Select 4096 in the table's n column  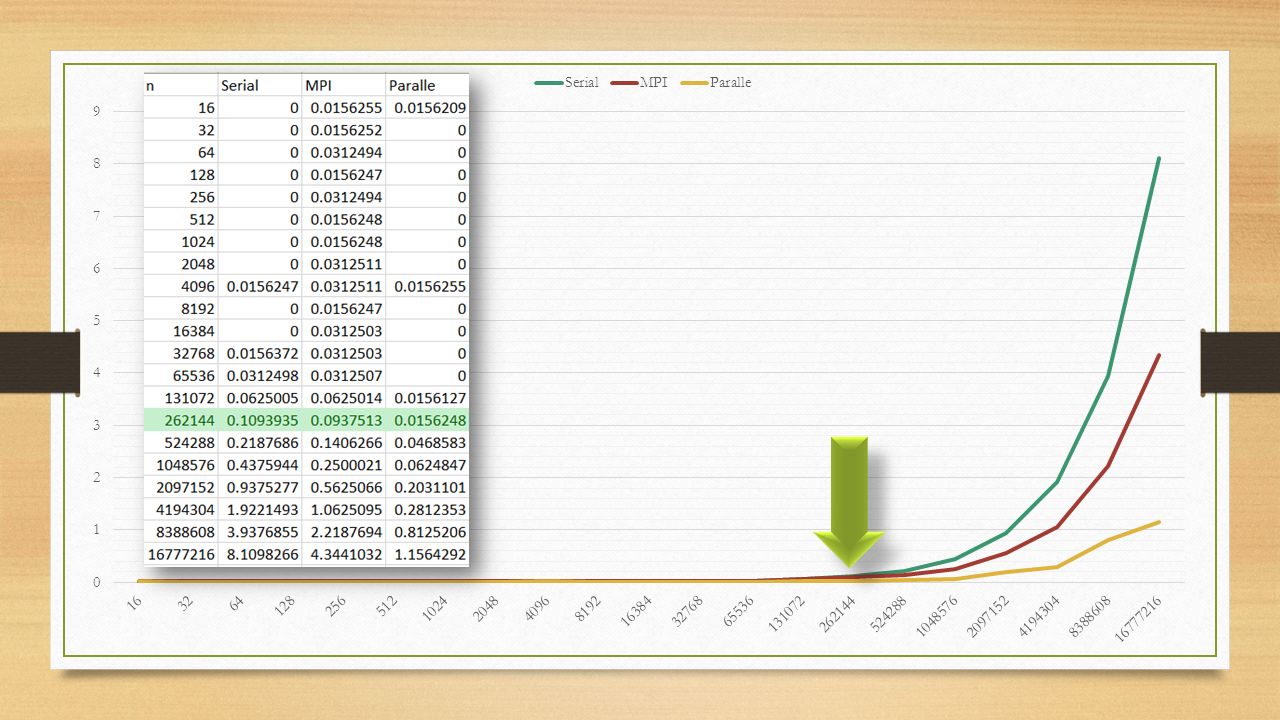point(198,287)
